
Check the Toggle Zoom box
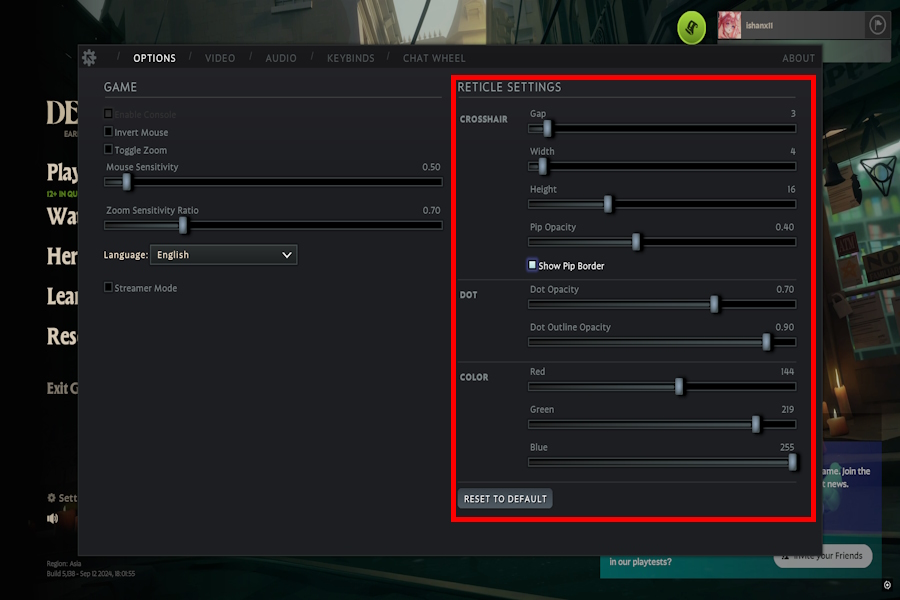point(107,149)
